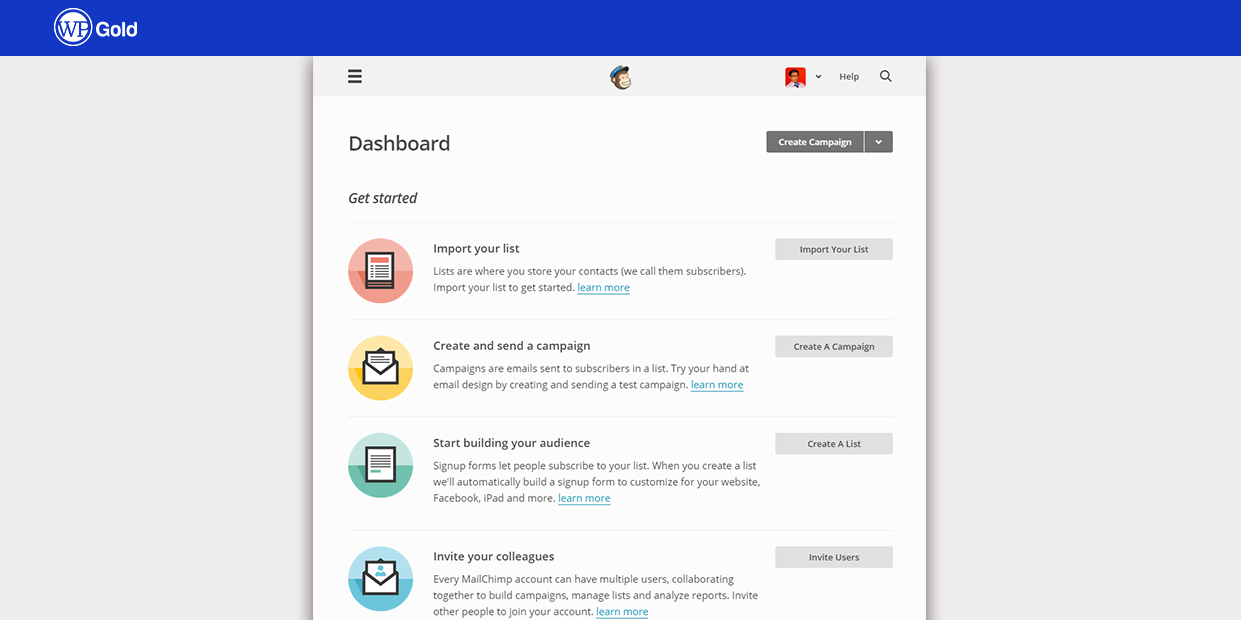This screenshot has width=1241, height=620.
Task: Open learn more link about test campaigns
Action: 716,385
